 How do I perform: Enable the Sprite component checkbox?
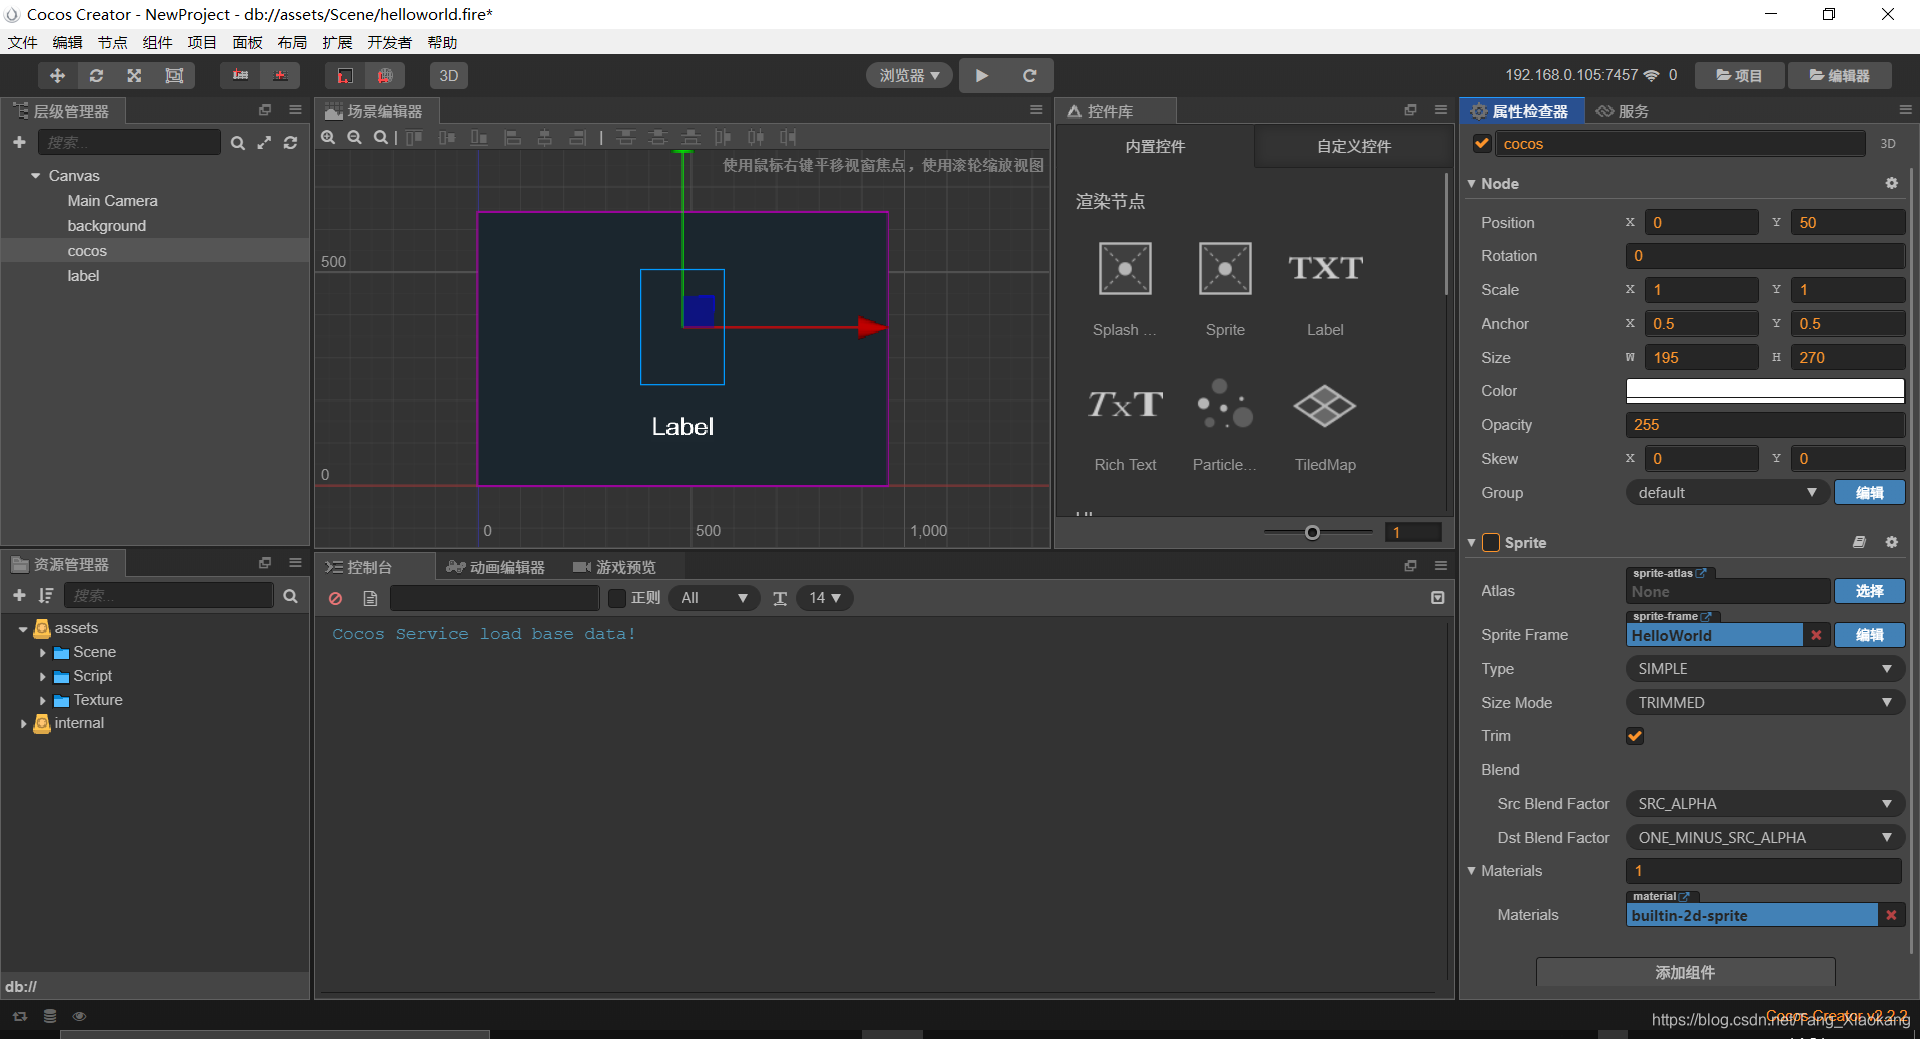1491,543
